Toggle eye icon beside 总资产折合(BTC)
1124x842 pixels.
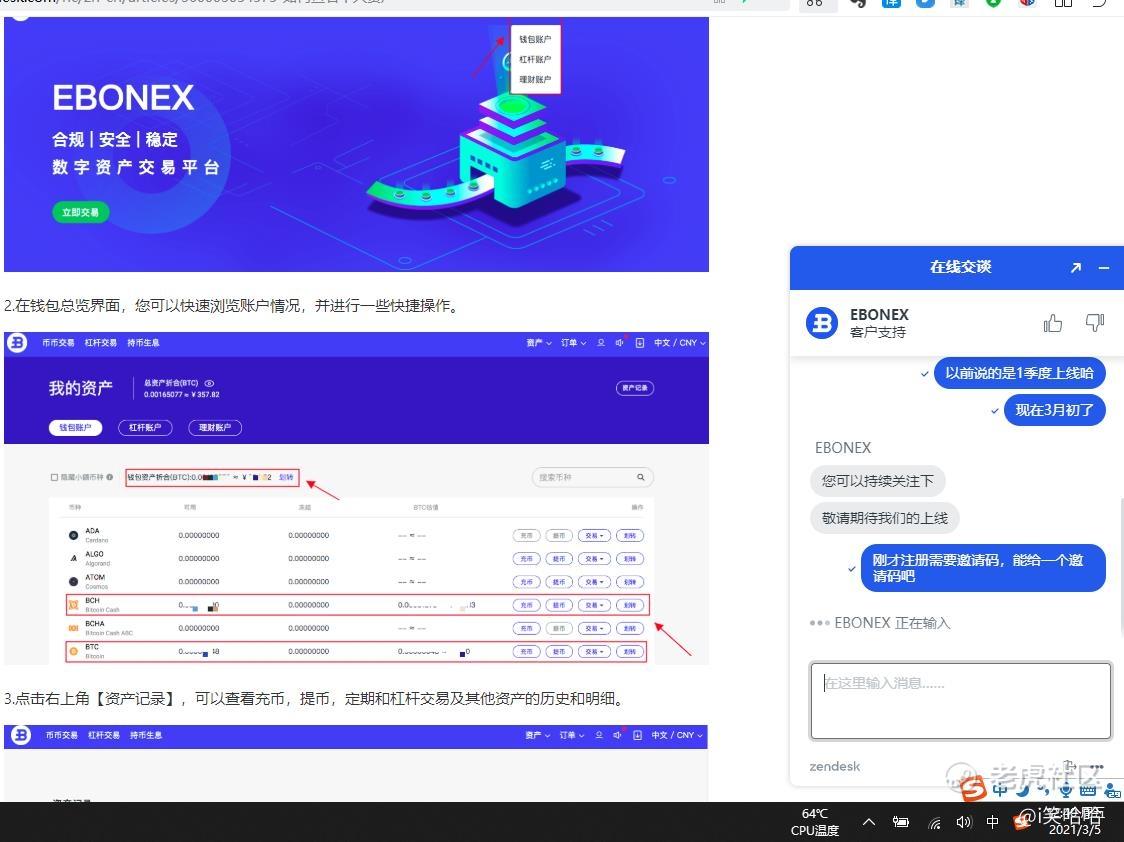tap(209, 383)
